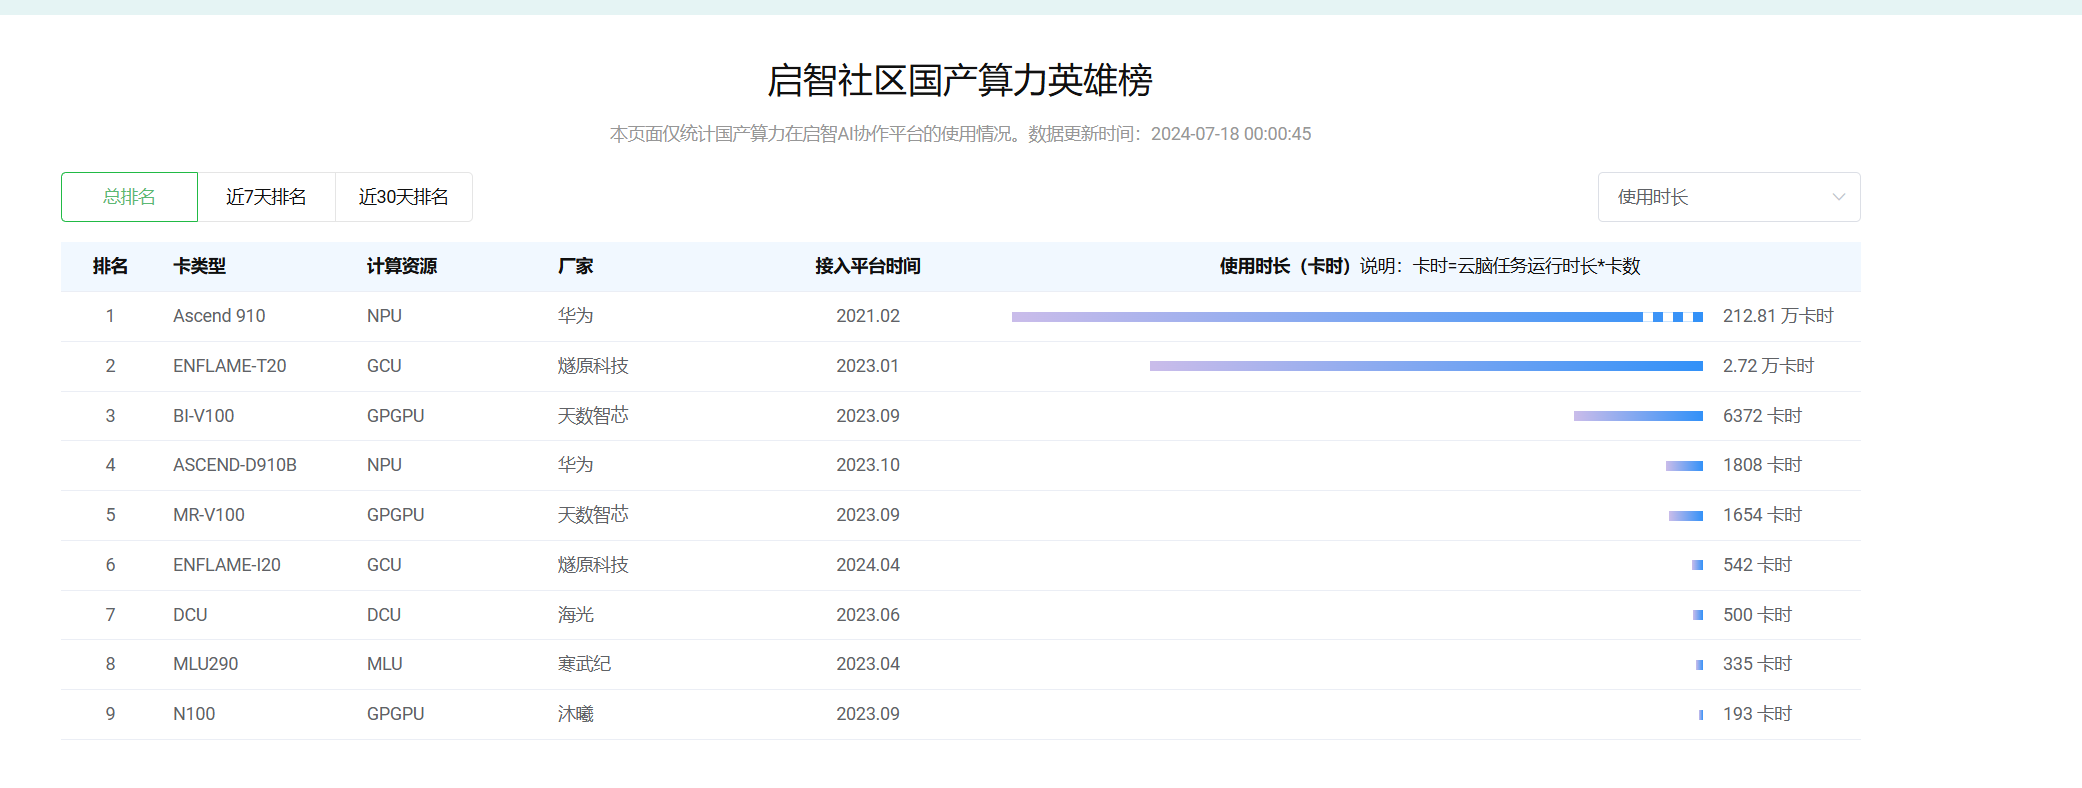Screen dimensions: 2082x788
Task: Select the ENFLAME-T20 card type cell
Action: click(x=230, y=366)
